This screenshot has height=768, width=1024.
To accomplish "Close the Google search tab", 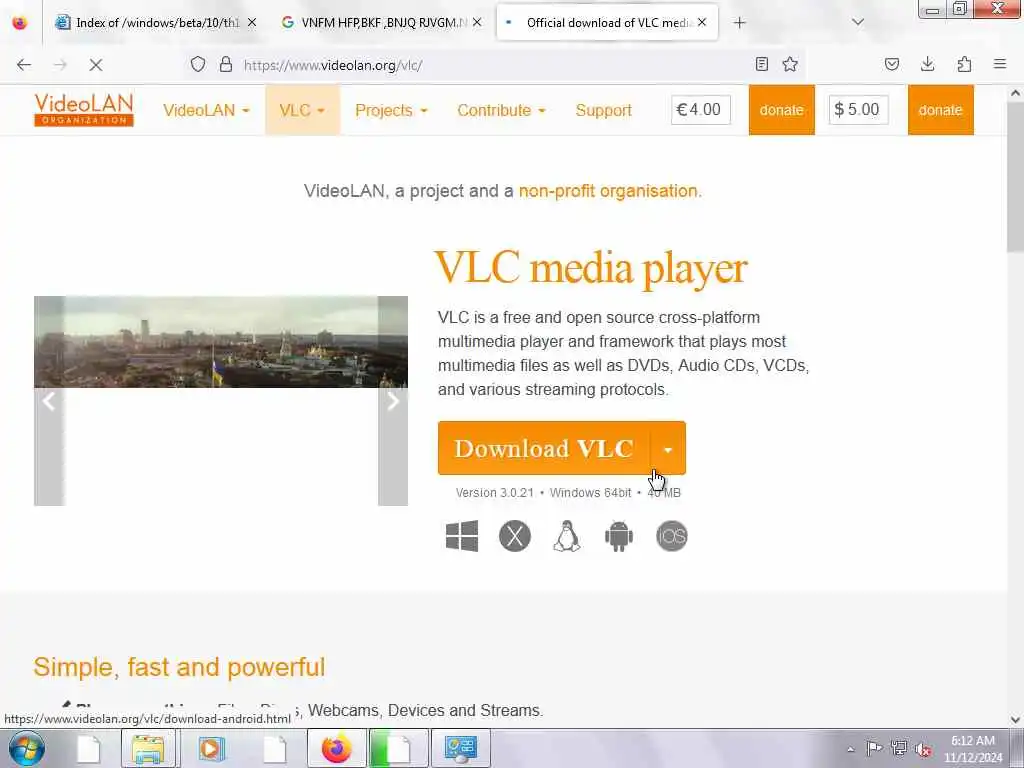I will [477, 23].
